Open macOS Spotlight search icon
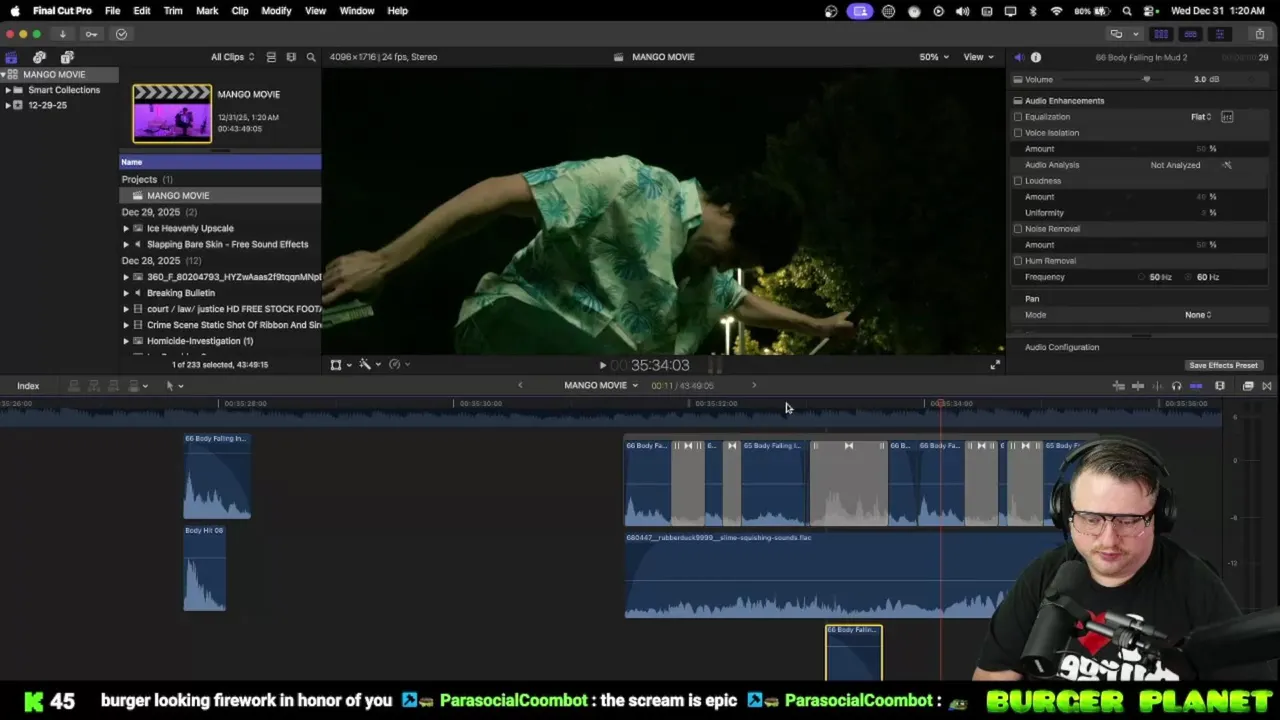This screenshot has height=720, width=1280. click(x=1127, y=11)
